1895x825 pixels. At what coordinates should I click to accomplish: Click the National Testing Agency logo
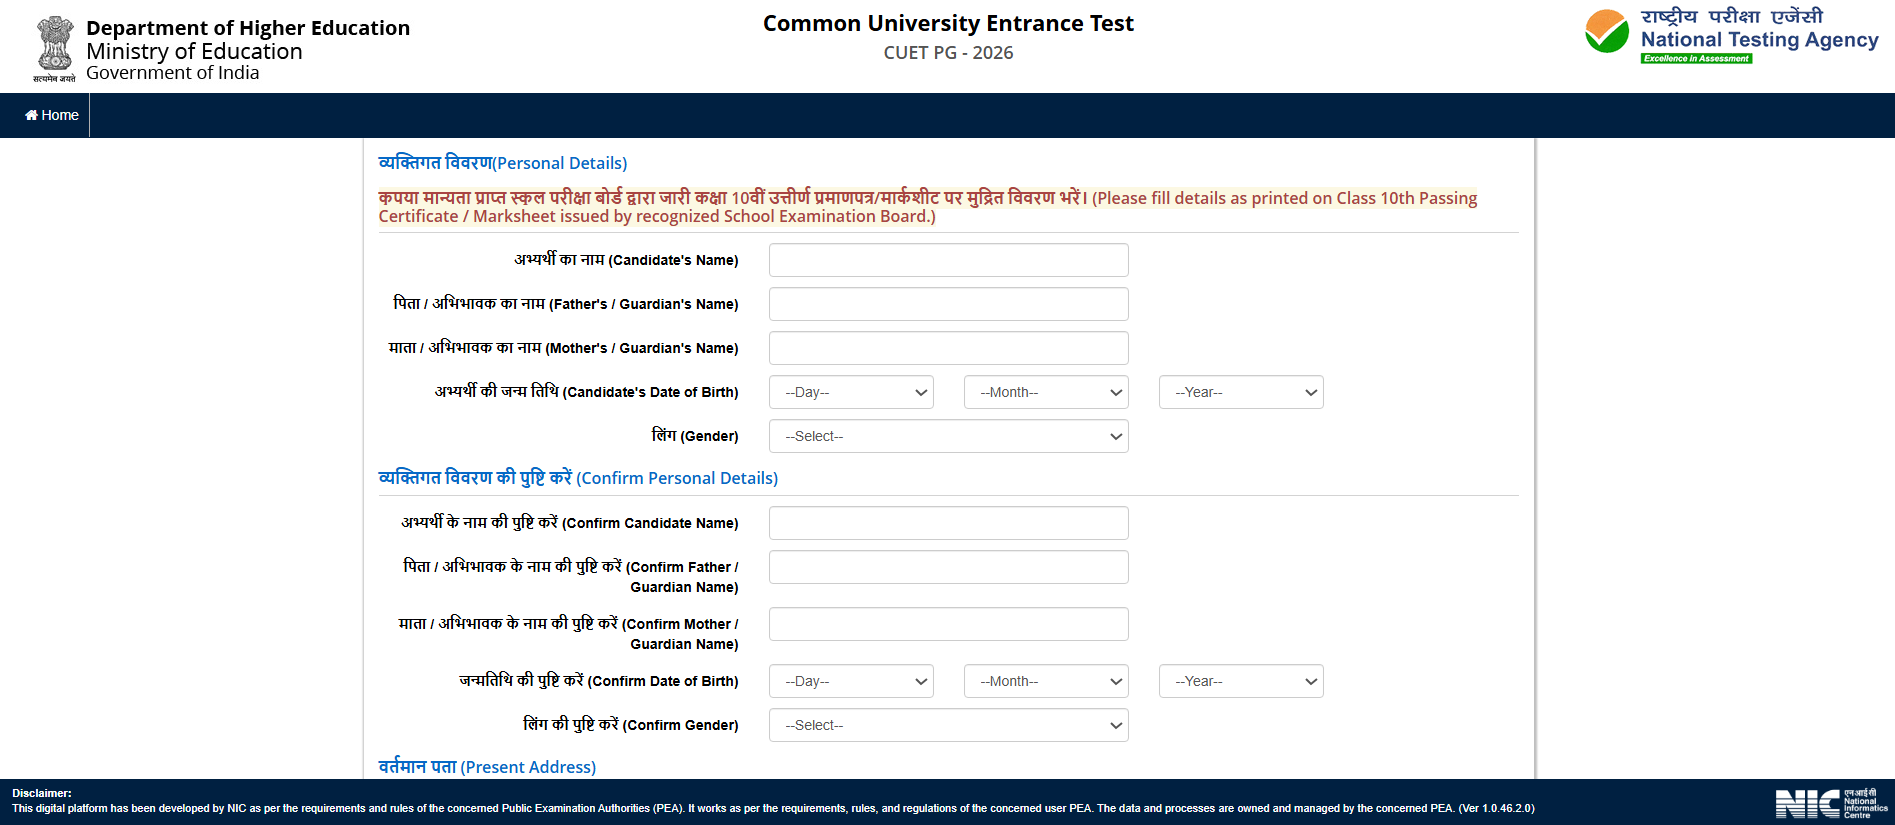click(x=1731, y=36)
